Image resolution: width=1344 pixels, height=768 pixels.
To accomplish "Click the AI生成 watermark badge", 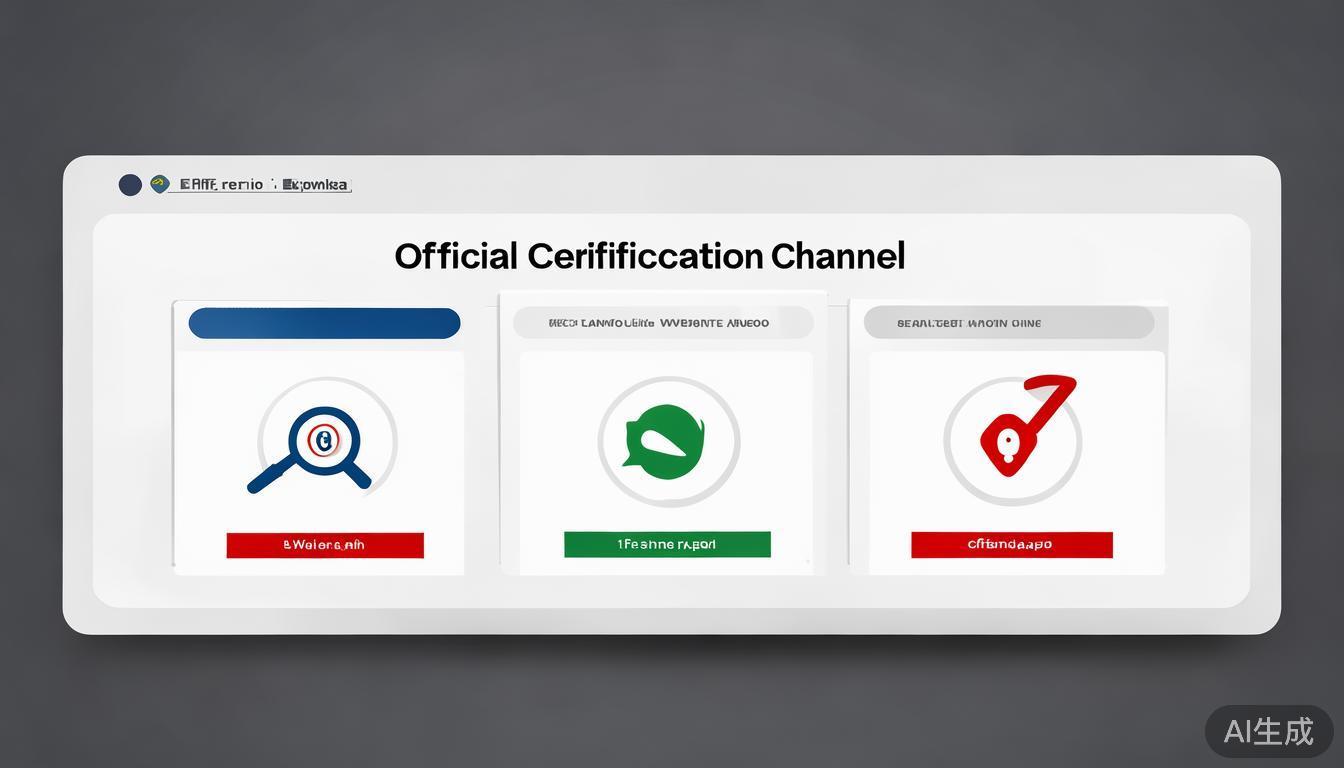I will (1268, 731).
